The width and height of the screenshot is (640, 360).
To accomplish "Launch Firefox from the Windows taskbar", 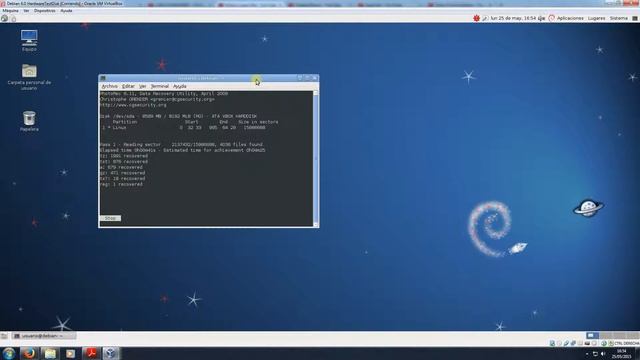I will 29,353.
